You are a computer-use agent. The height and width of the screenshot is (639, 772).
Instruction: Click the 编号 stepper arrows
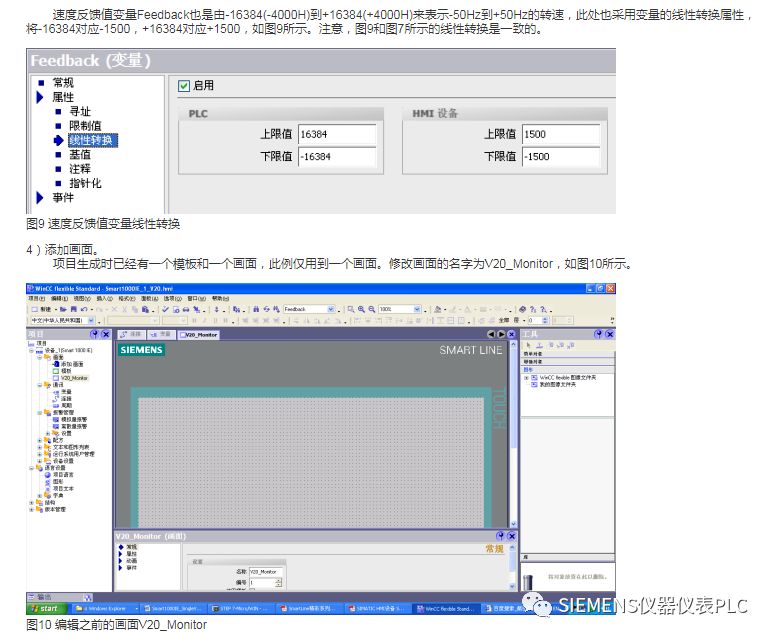(x=279, y=582)
